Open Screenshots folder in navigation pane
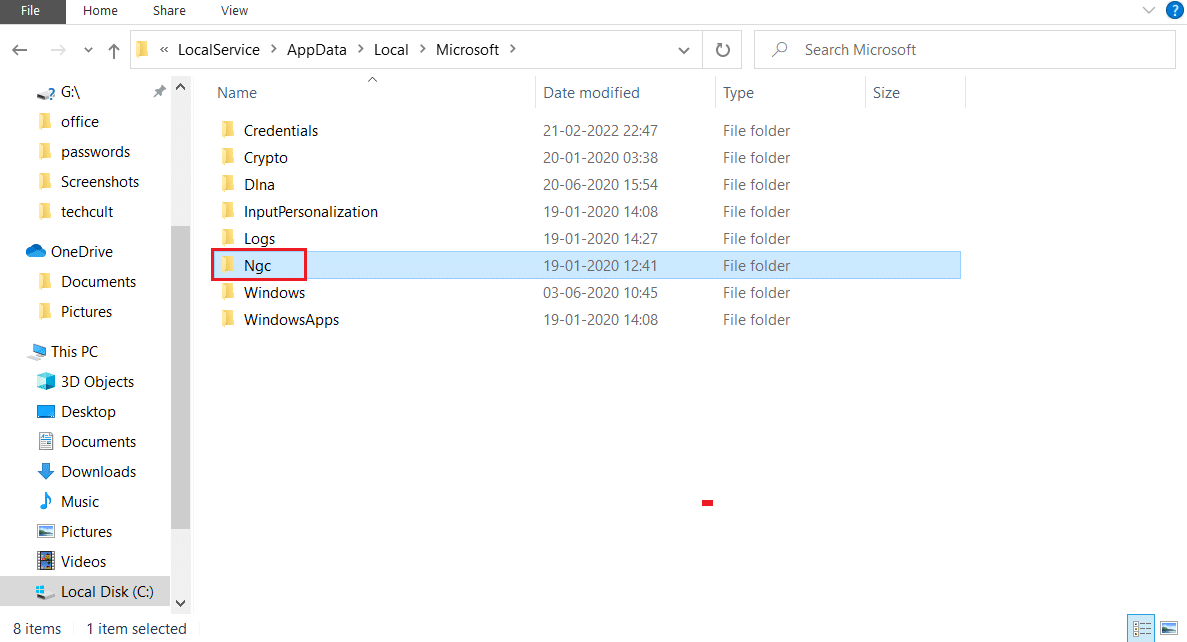1187x642 pixels. (100, 182)
